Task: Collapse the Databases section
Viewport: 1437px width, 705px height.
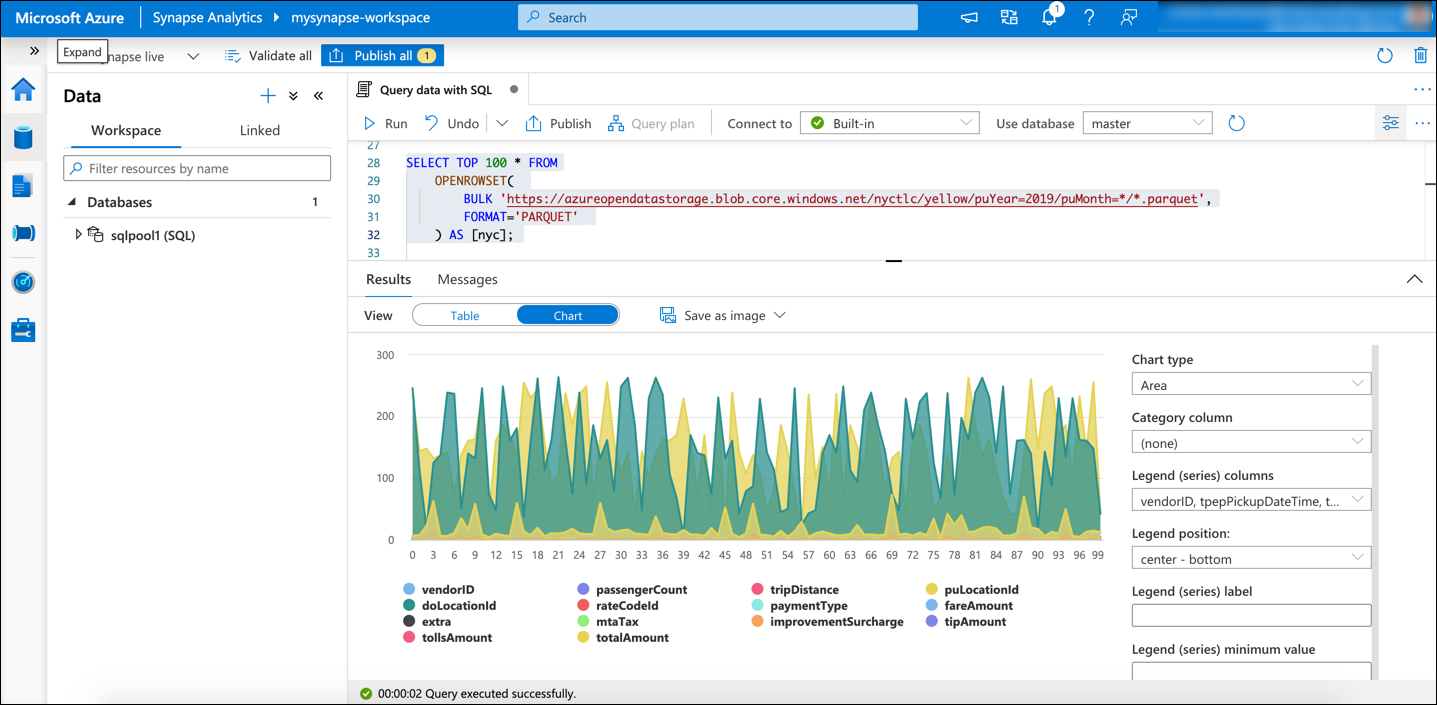Action: pyautogui.click(x=72, y=202)
